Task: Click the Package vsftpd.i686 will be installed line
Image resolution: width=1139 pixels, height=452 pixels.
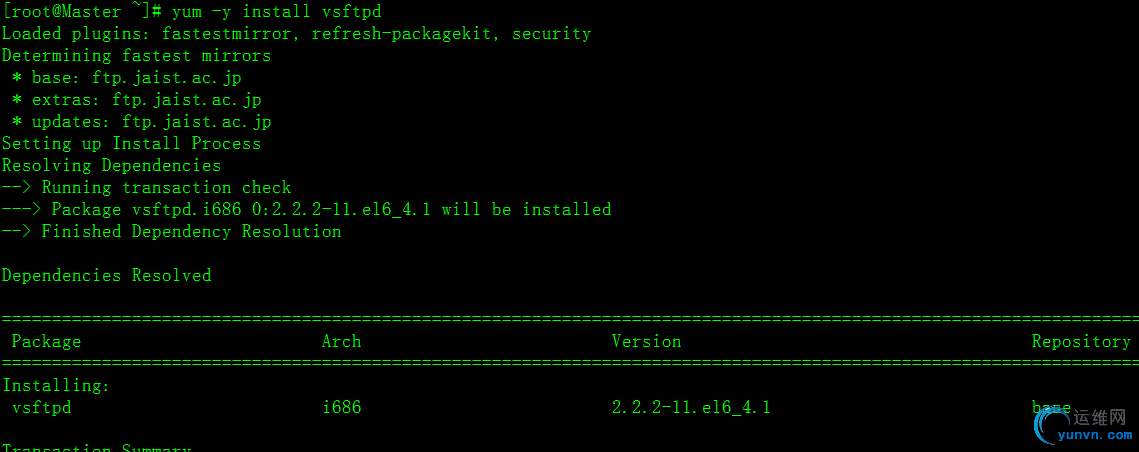Action: coord(307,209)
